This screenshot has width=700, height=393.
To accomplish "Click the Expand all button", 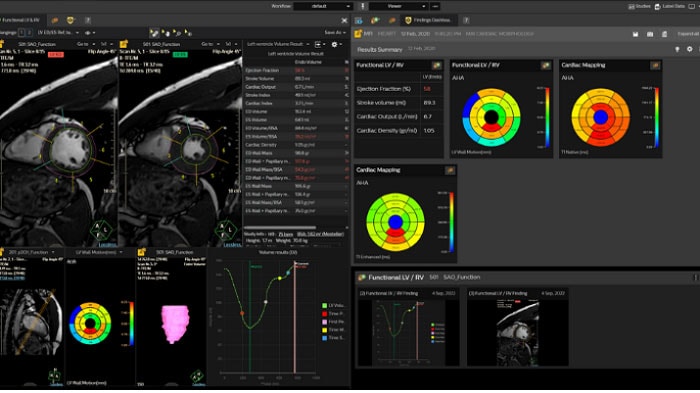I will 688,34.
